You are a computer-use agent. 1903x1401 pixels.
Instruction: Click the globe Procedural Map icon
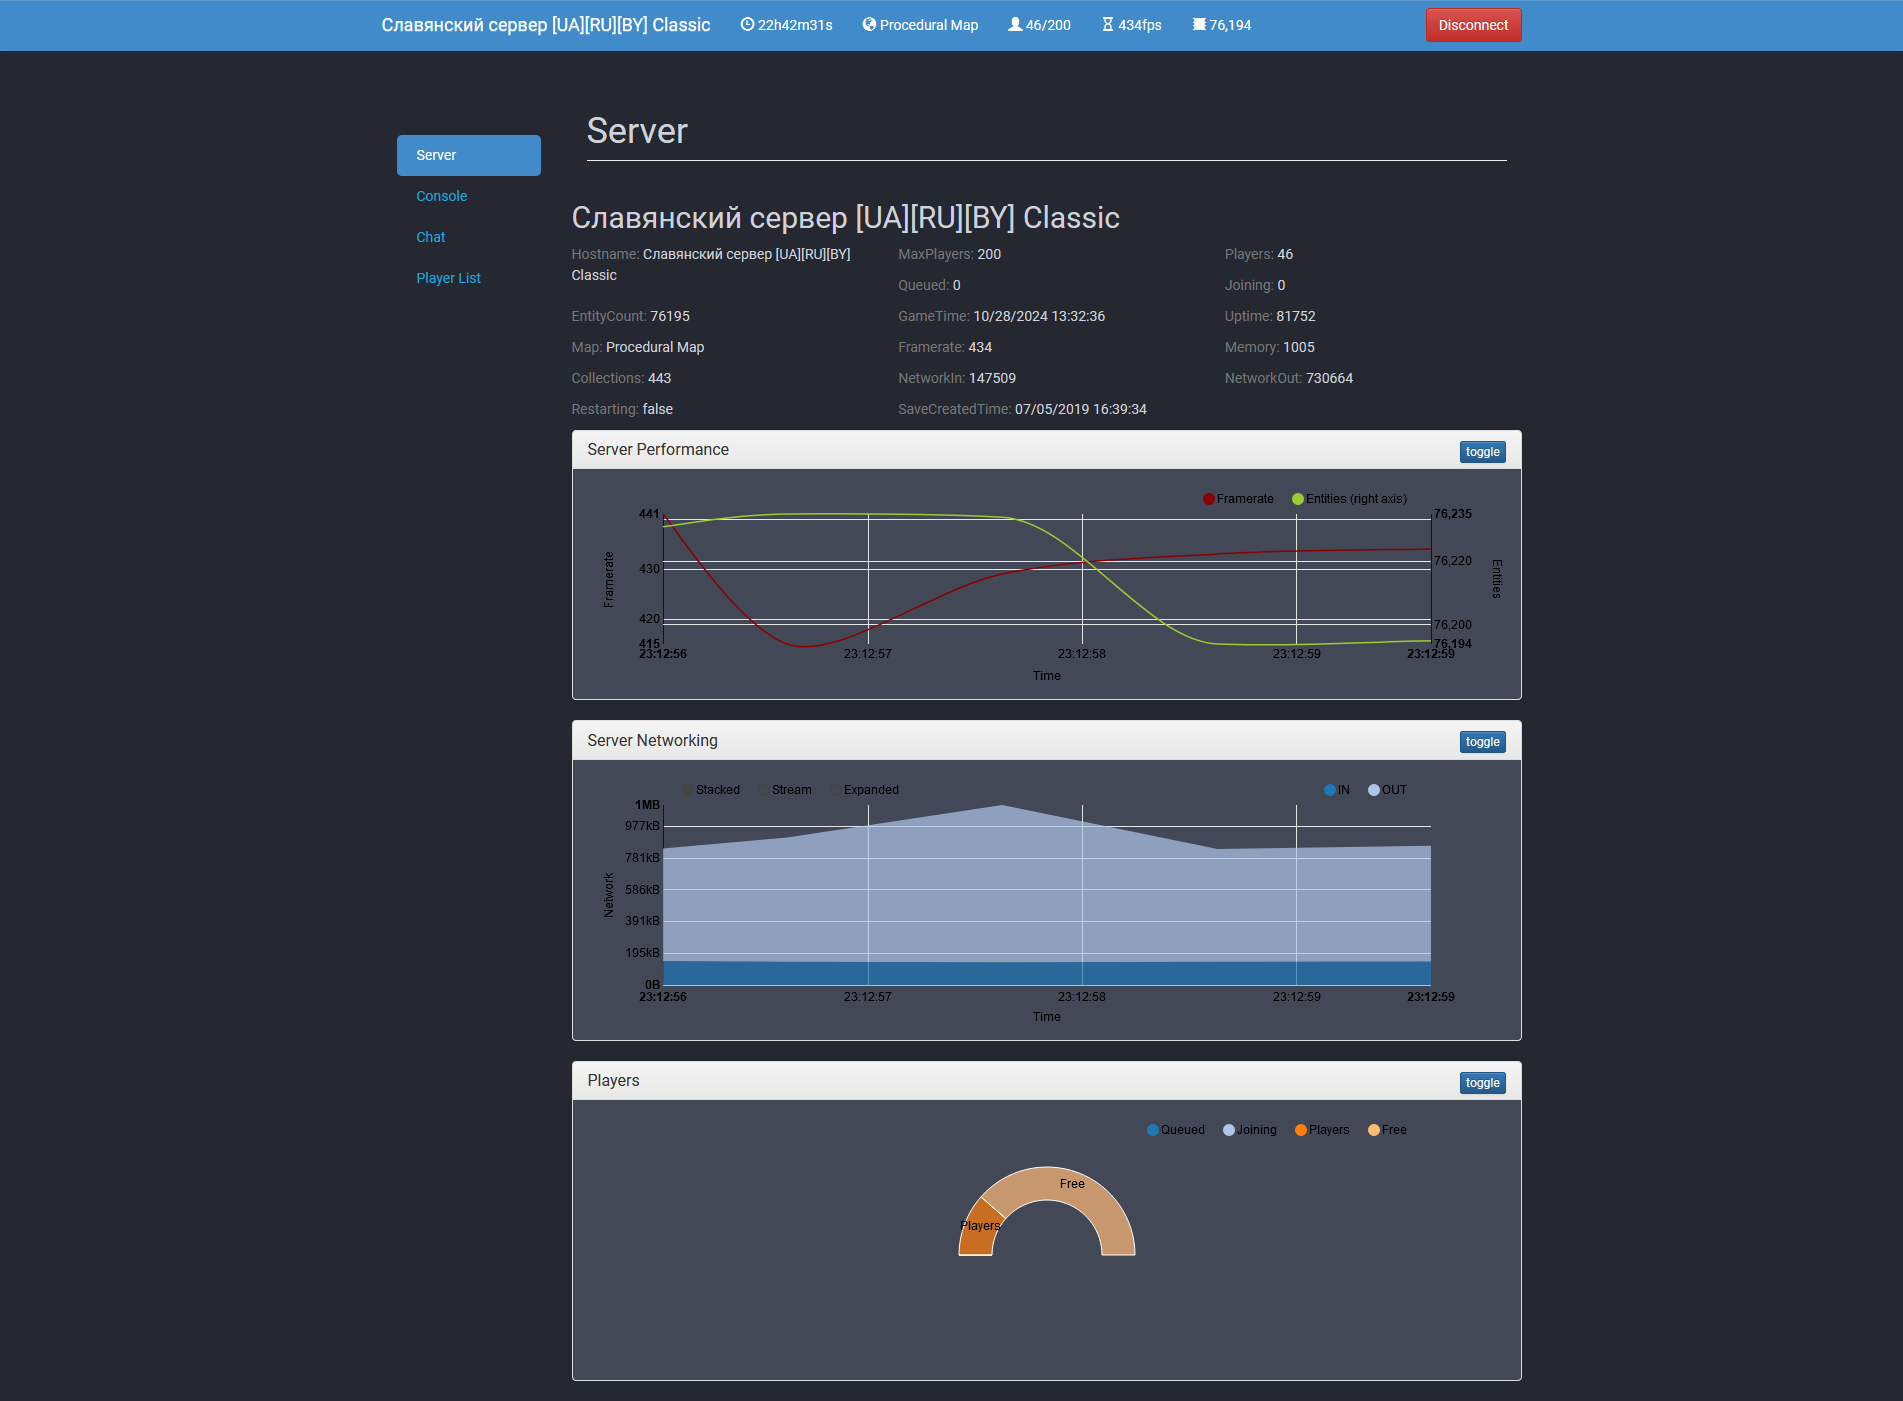click(869, 25)
